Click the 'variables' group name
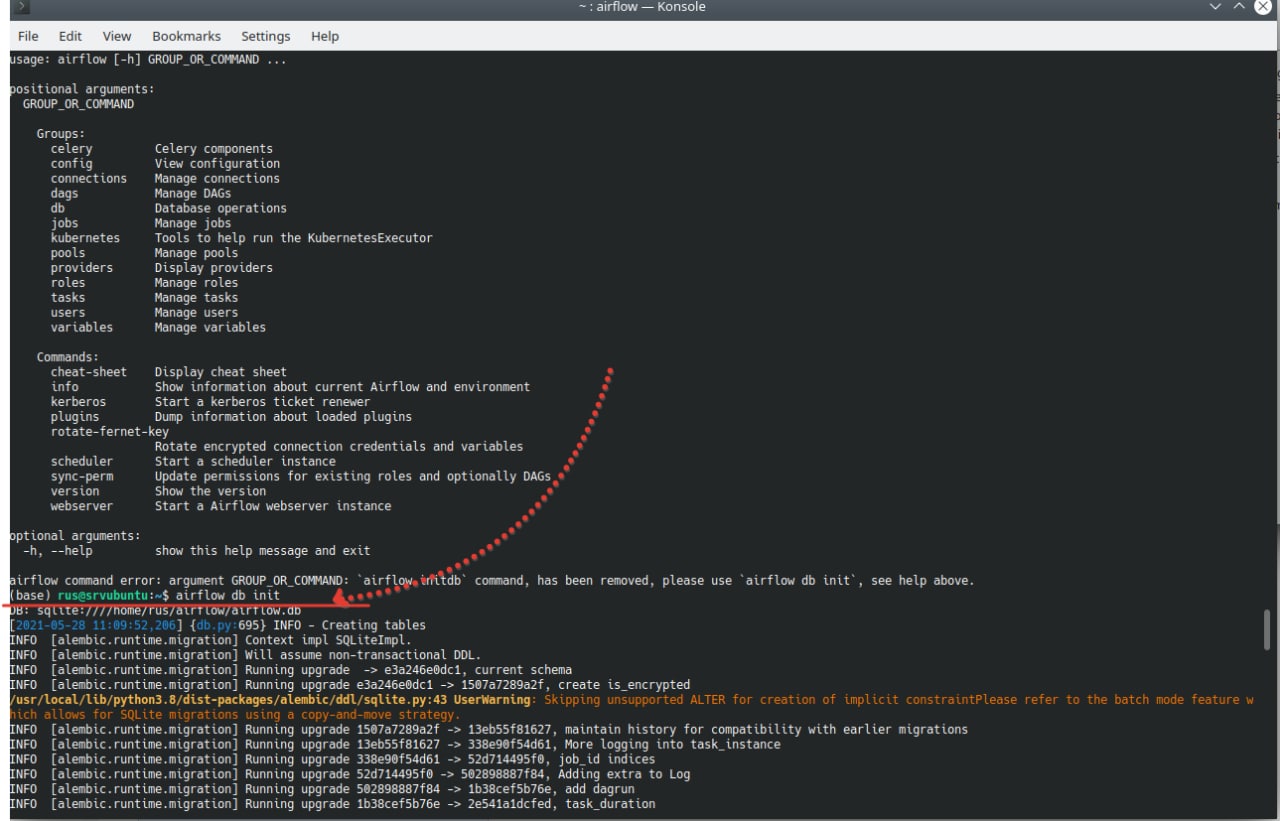The height and width of the screenshot is (821, 1280). point(82,327)
